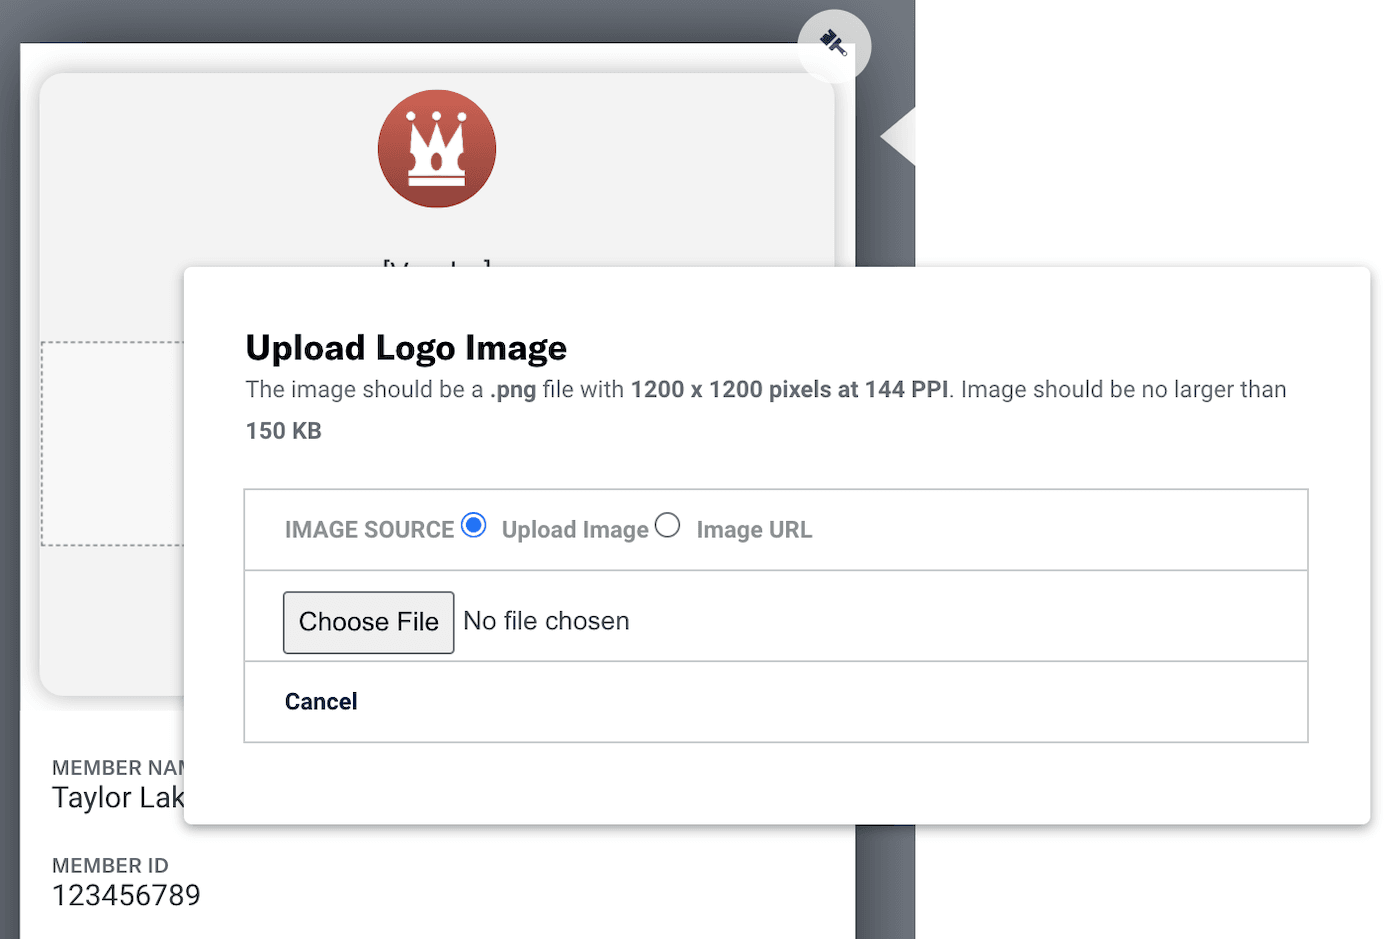Viewport: 1400px width, 939px height.
Task: Click the bold ".png" text
Action: [x=513, y=390]
